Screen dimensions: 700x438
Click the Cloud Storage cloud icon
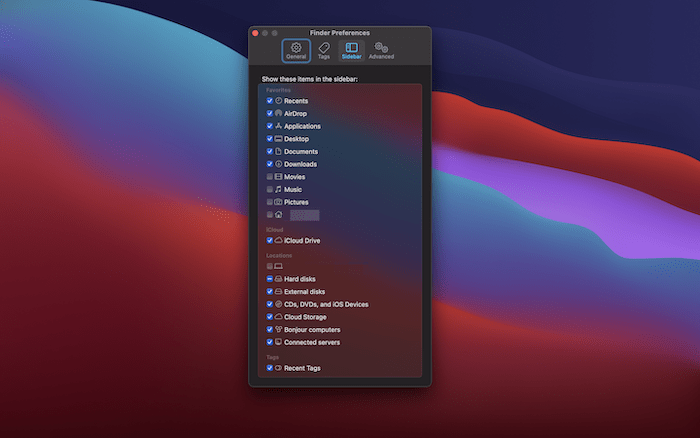pyautogui.click(x=279, y=317)
